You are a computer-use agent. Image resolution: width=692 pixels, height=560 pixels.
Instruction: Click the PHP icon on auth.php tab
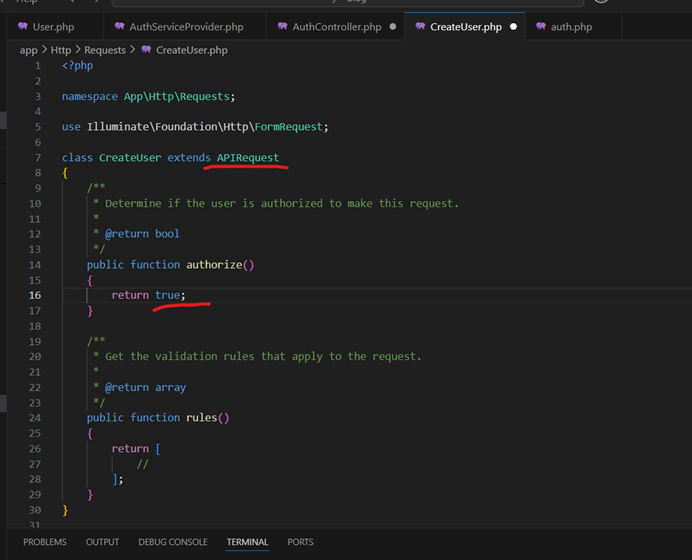[x=541, y=26]
